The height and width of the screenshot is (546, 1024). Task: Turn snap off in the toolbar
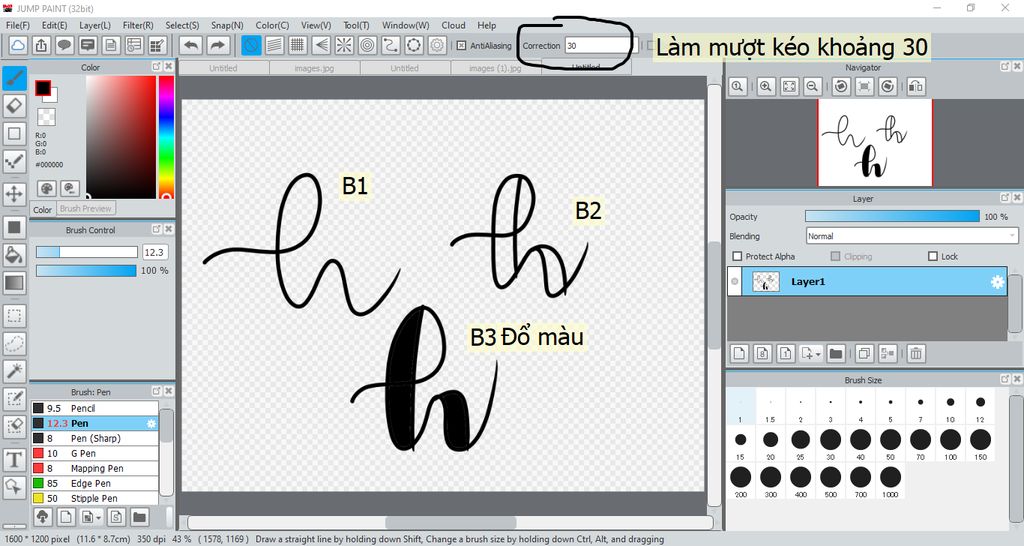point(251,45)
